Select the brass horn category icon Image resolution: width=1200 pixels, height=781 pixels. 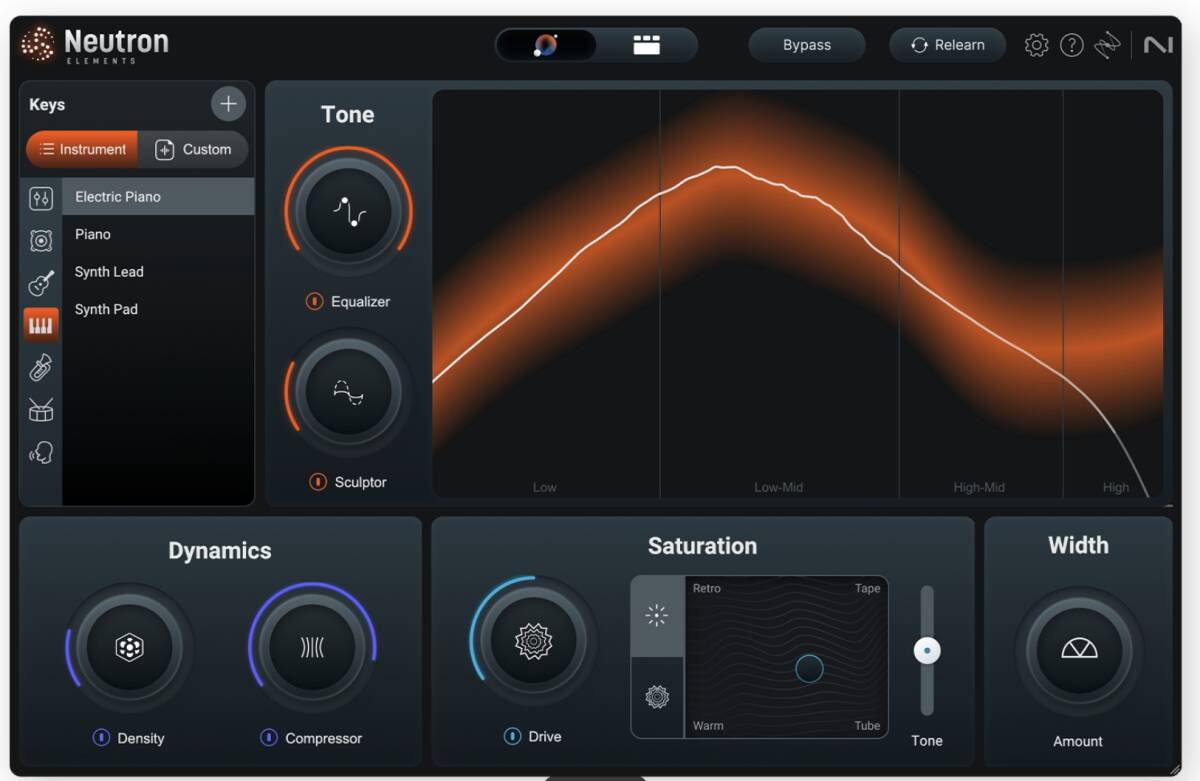point(41,368)
